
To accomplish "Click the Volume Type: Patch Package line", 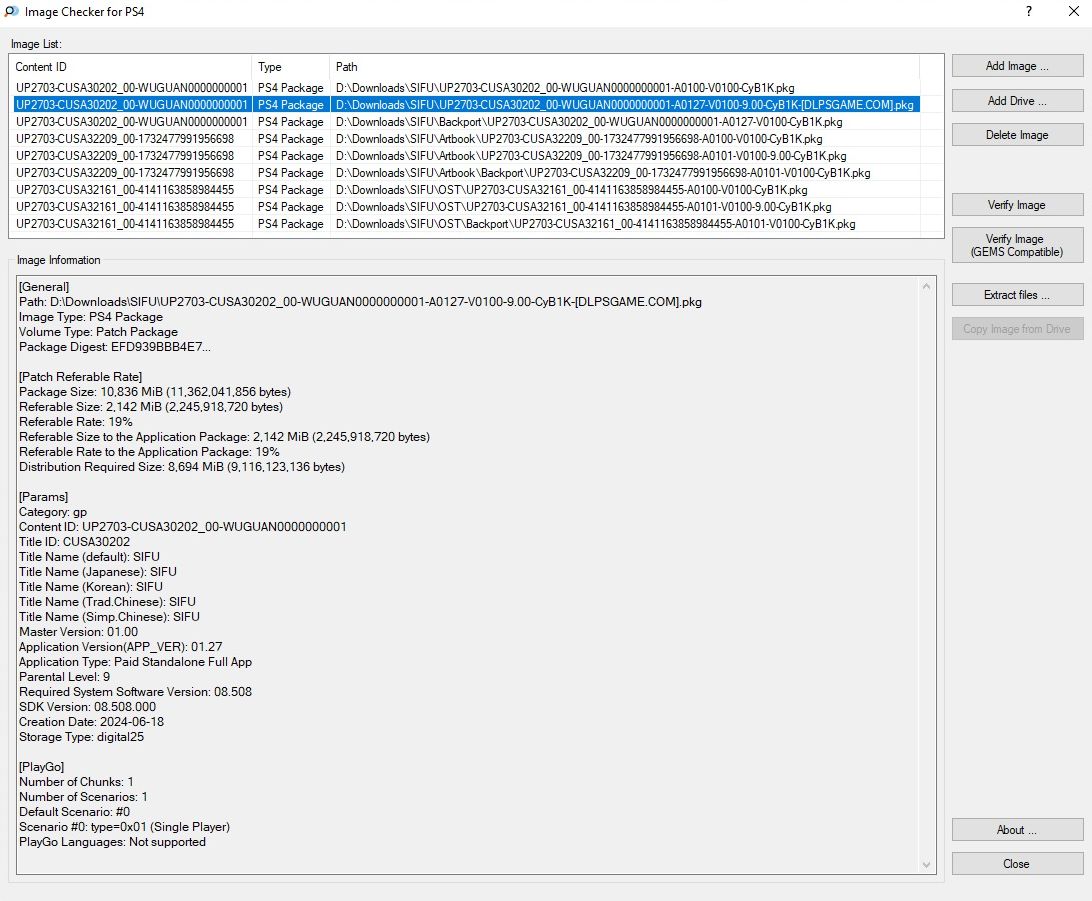I will coord(98,331).
